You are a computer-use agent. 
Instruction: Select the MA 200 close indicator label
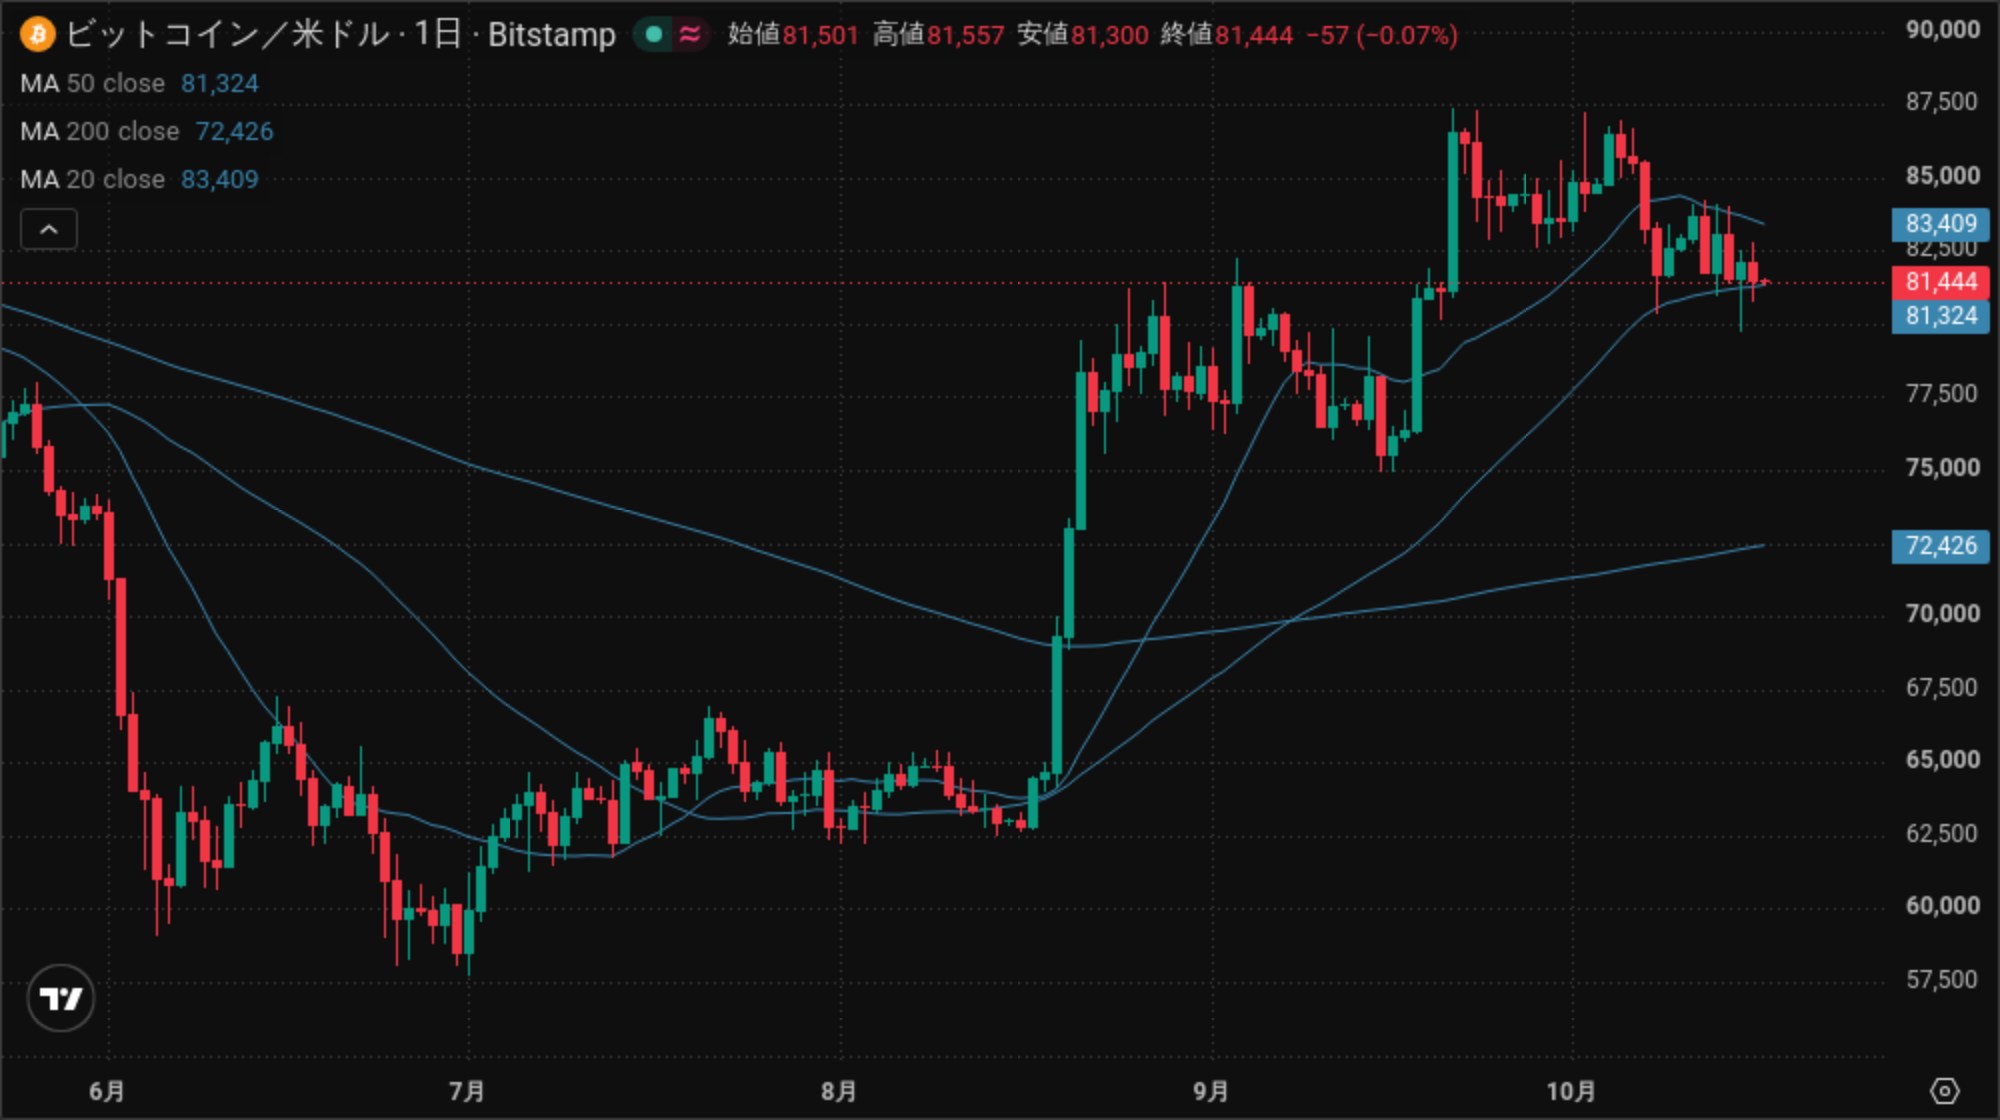(x=100, y=132)
